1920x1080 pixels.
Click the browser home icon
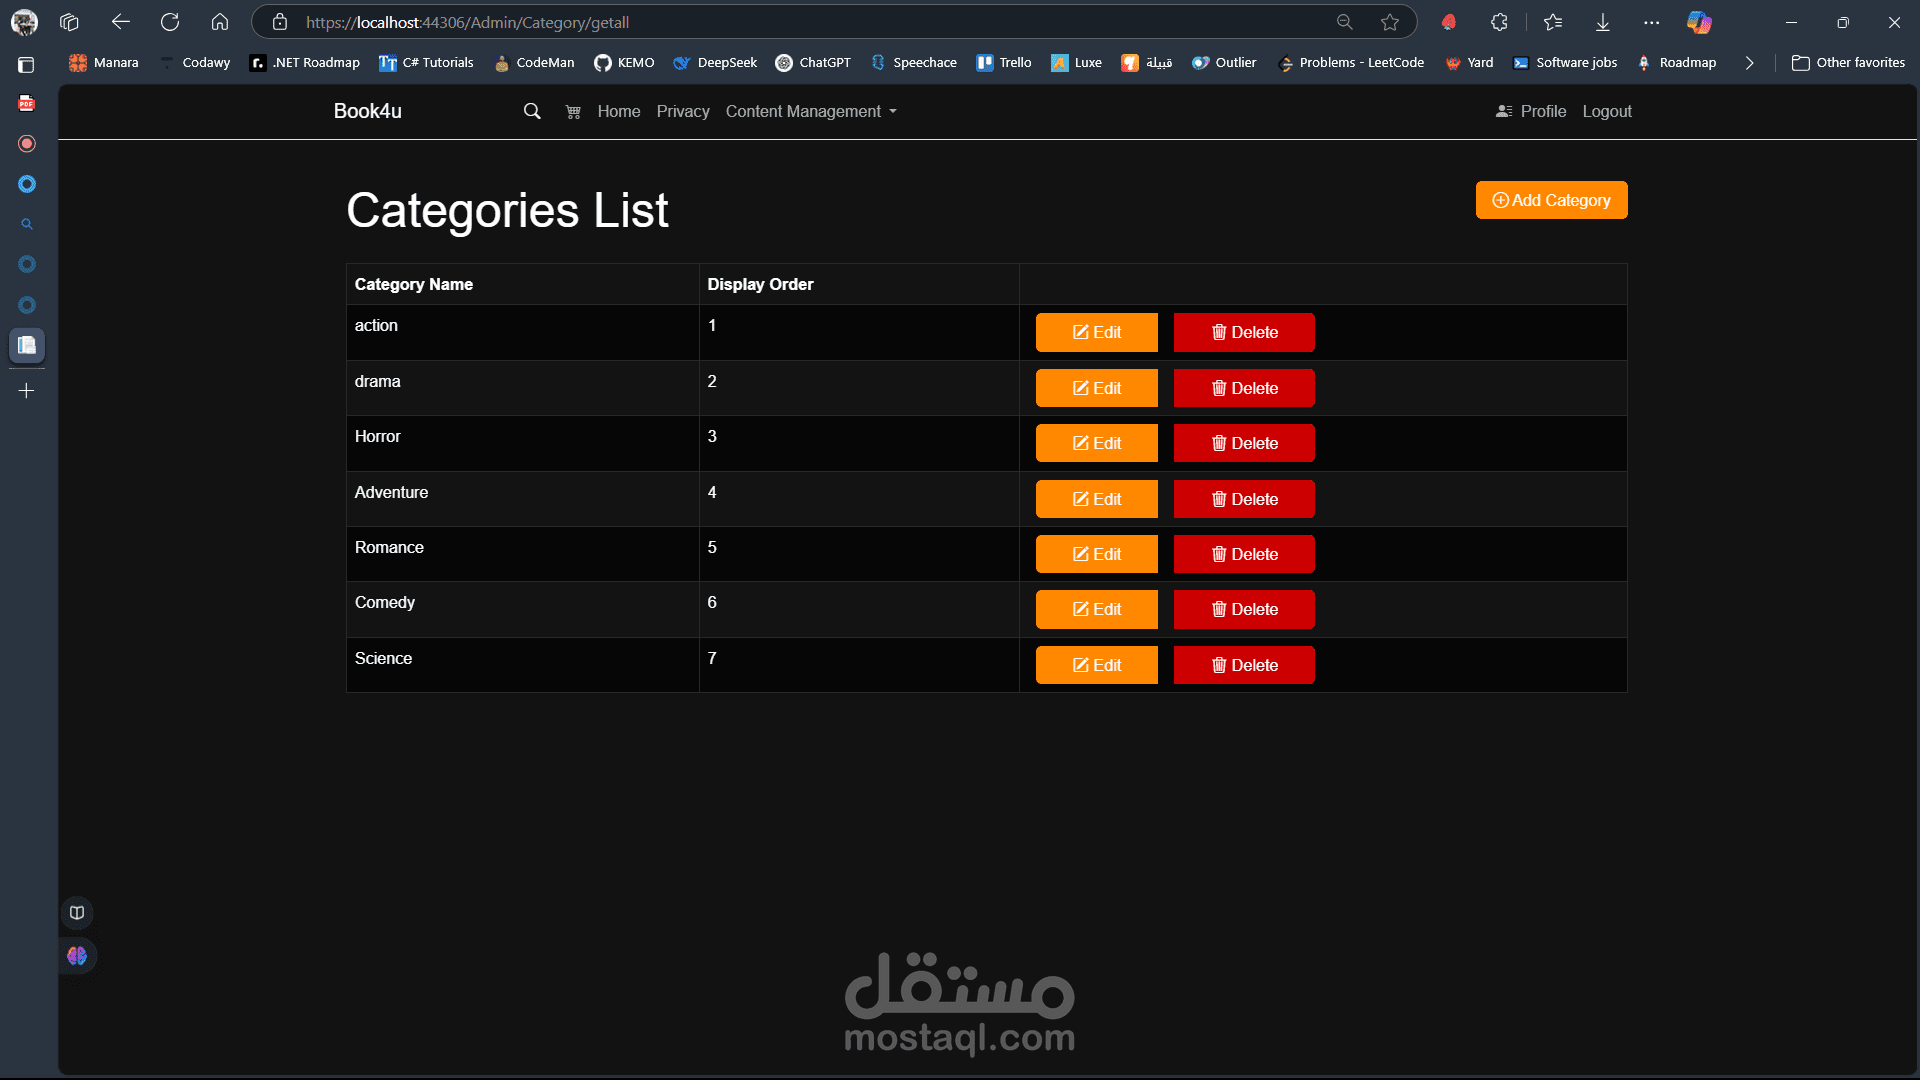click(220, 22)
